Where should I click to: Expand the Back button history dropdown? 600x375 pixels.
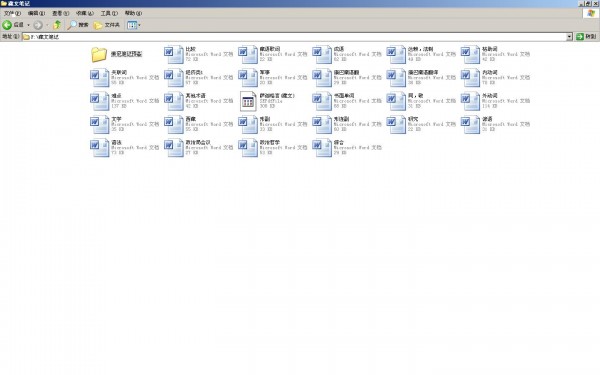[x=28, y=25]
